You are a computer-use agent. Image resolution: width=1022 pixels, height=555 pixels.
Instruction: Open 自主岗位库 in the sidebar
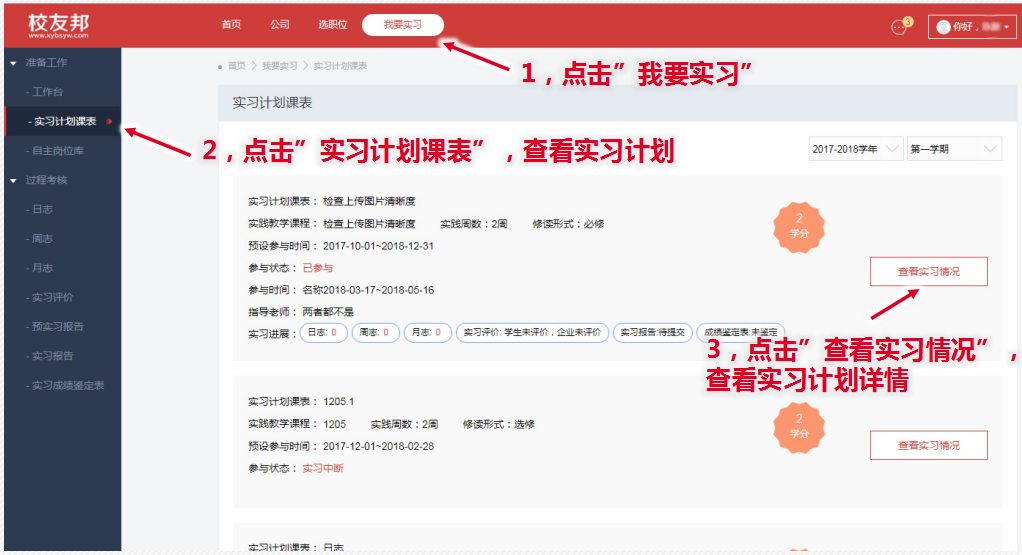(58, 151)
